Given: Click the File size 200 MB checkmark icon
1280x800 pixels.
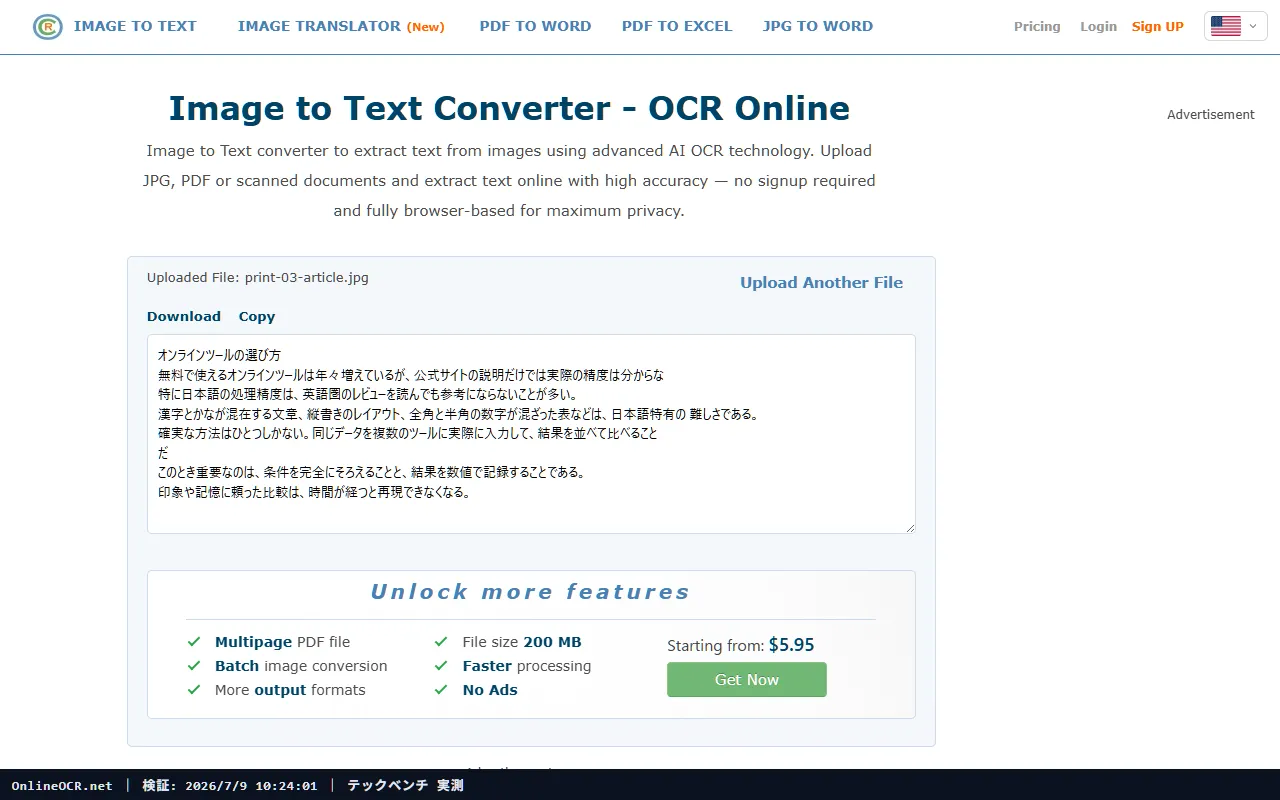Looking at the screenshot, I should coord(441,642).
